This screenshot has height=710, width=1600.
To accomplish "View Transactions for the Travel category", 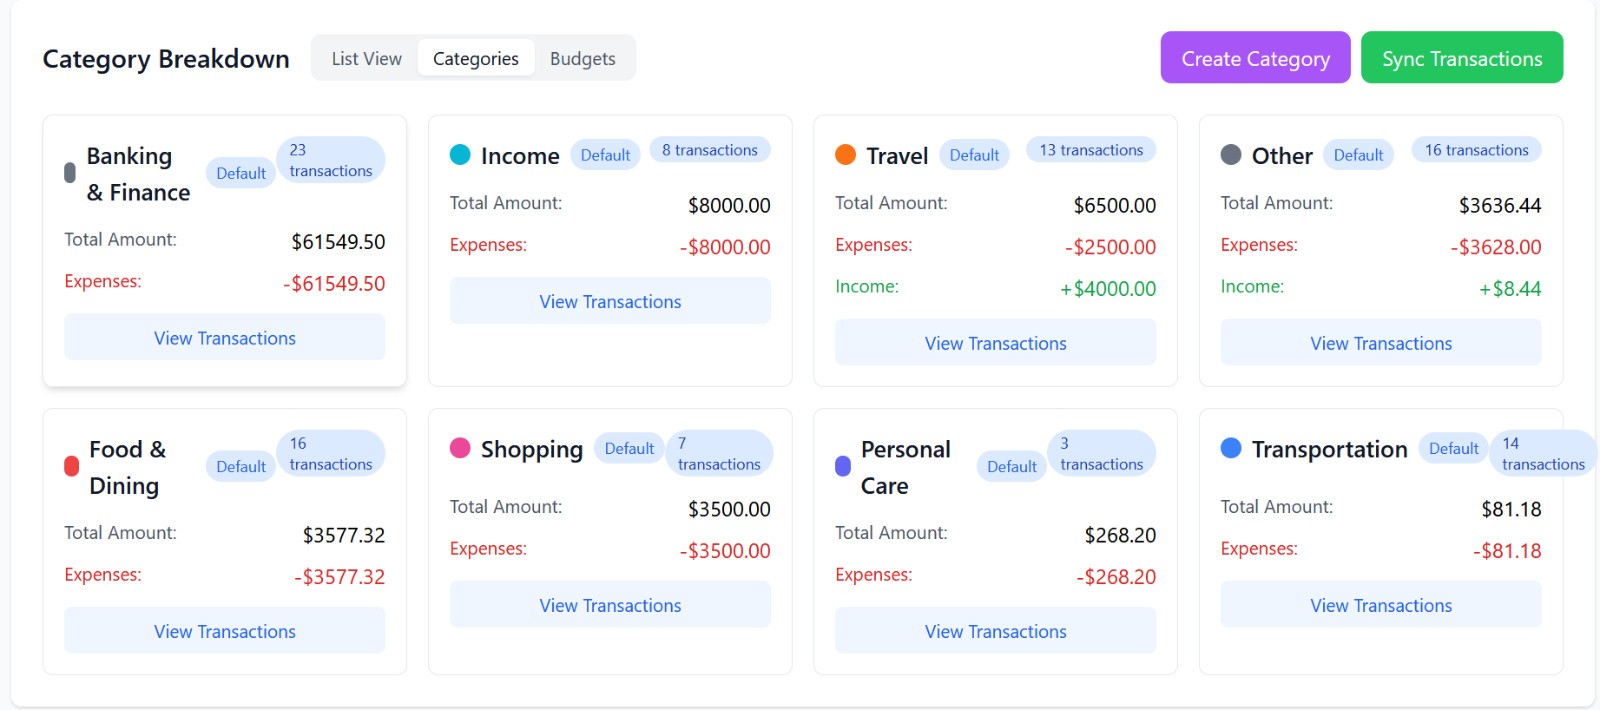I will coord(996,343).
